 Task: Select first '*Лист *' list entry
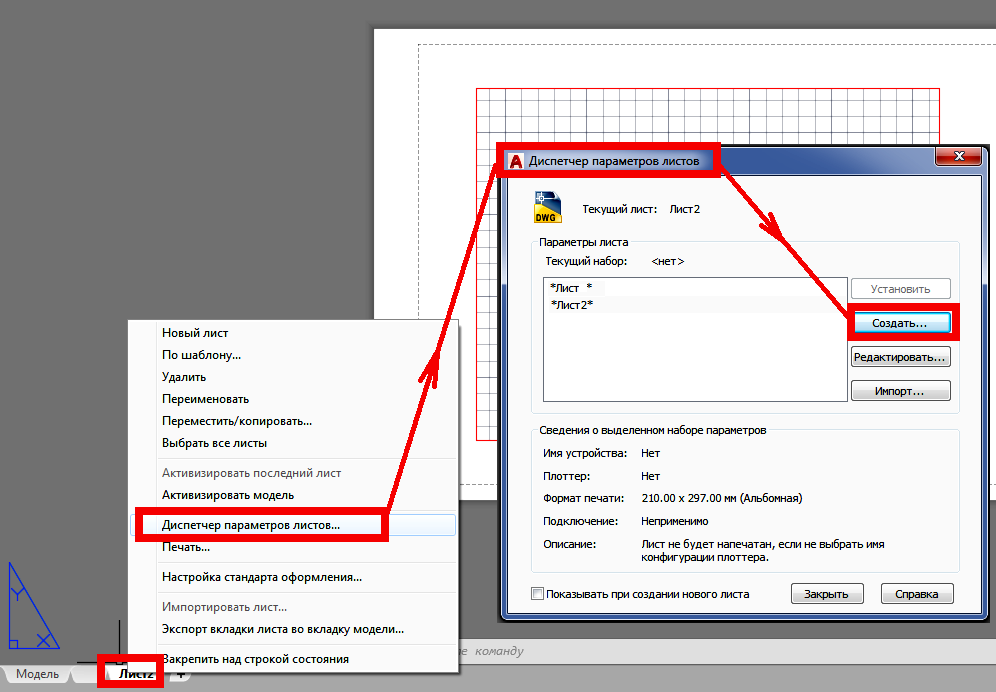(x=571, y=287)
